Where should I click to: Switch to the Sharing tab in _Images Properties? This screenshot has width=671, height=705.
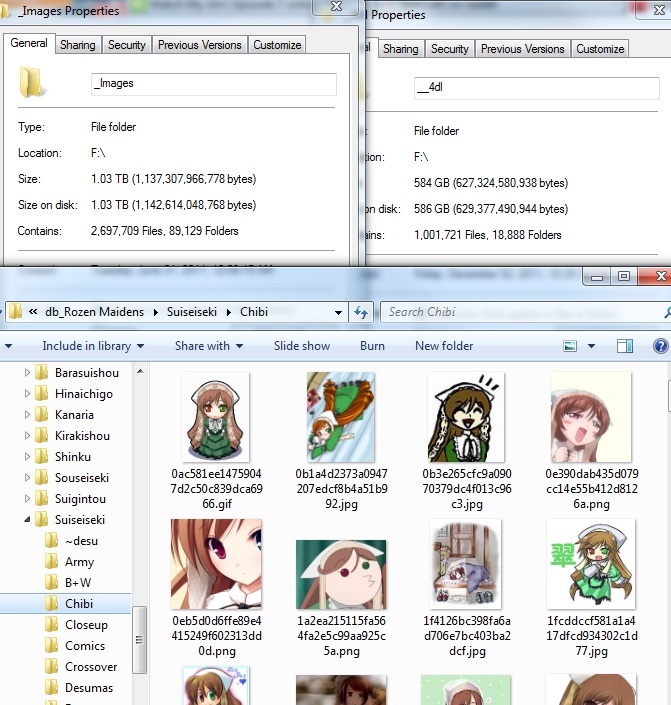77,45
